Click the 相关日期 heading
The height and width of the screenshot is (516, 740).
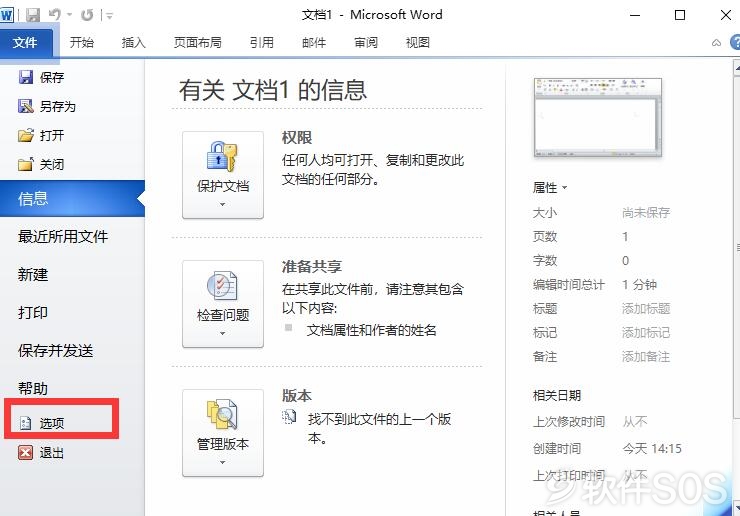click(x=557, y=396)
